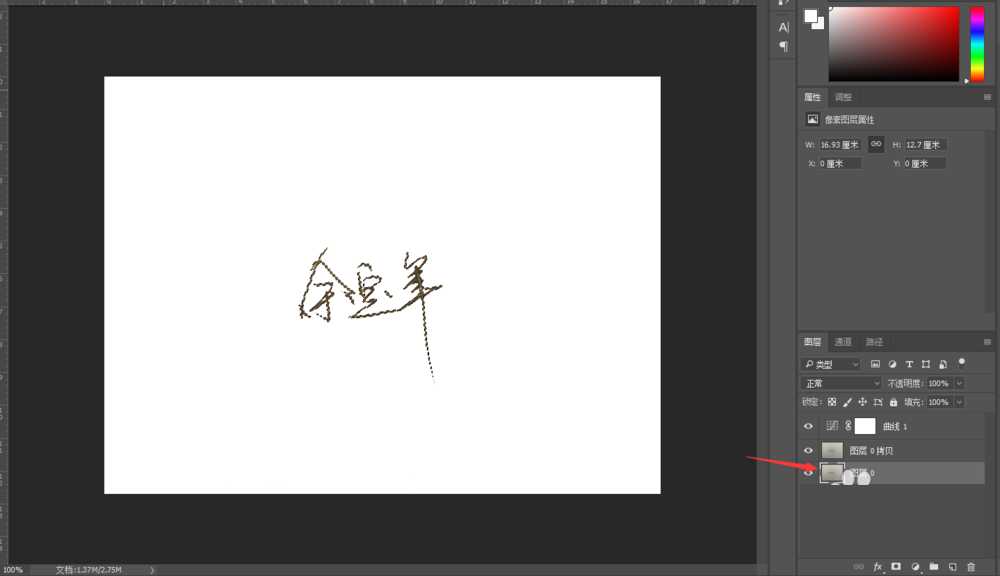Expand the document size info at bottom
This screenshot has width=1000, height=576.
point(152,568)
